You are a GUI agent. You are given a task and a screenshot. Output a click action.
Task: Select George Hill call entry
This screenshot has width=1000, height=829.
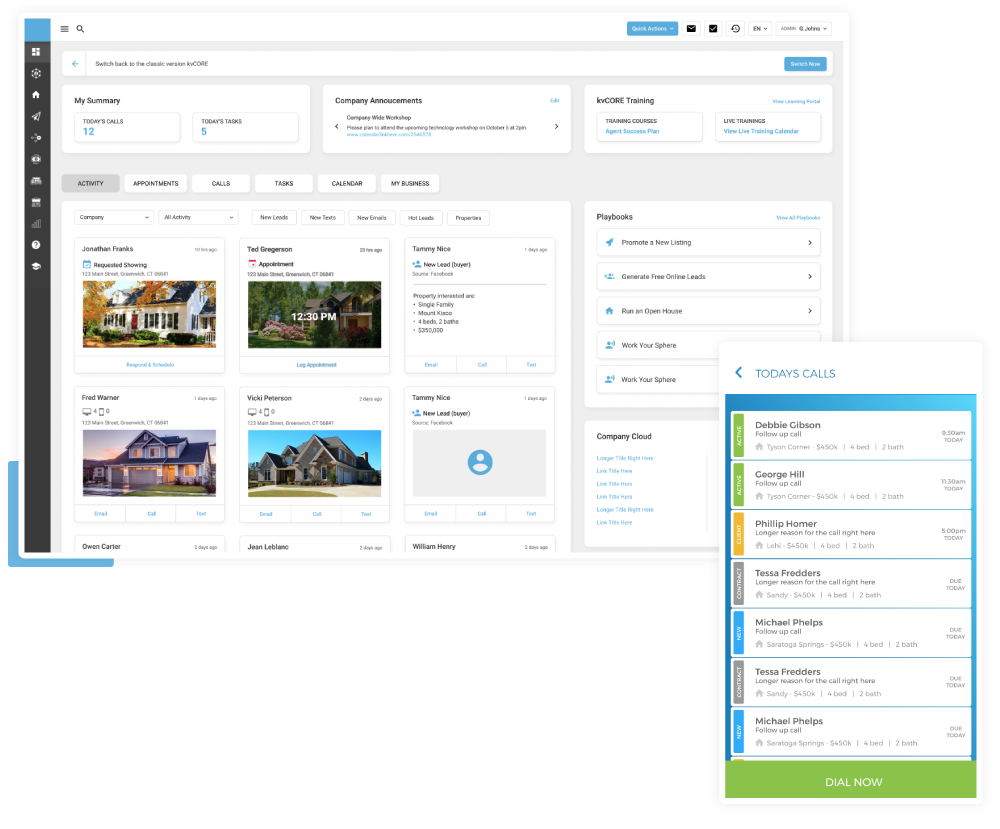[x=851, y=485]
